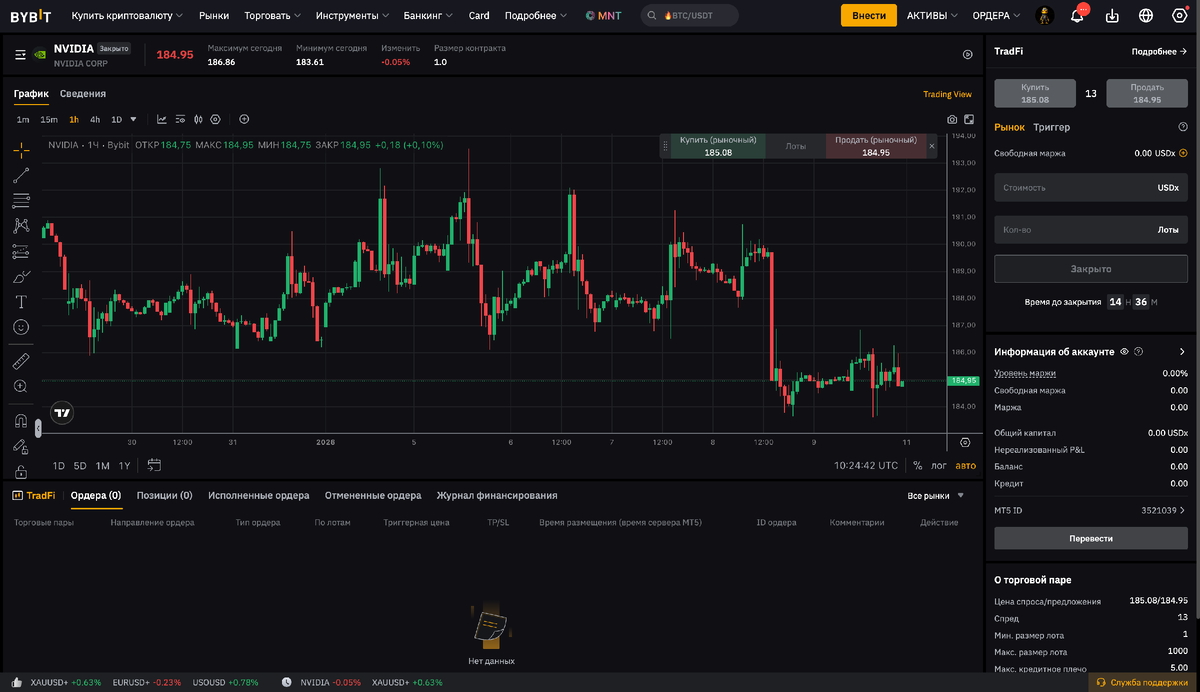The height and width of the screenshot is (692, 1200).
Task: Click the Внести deposit button
Action: [869, 16]
